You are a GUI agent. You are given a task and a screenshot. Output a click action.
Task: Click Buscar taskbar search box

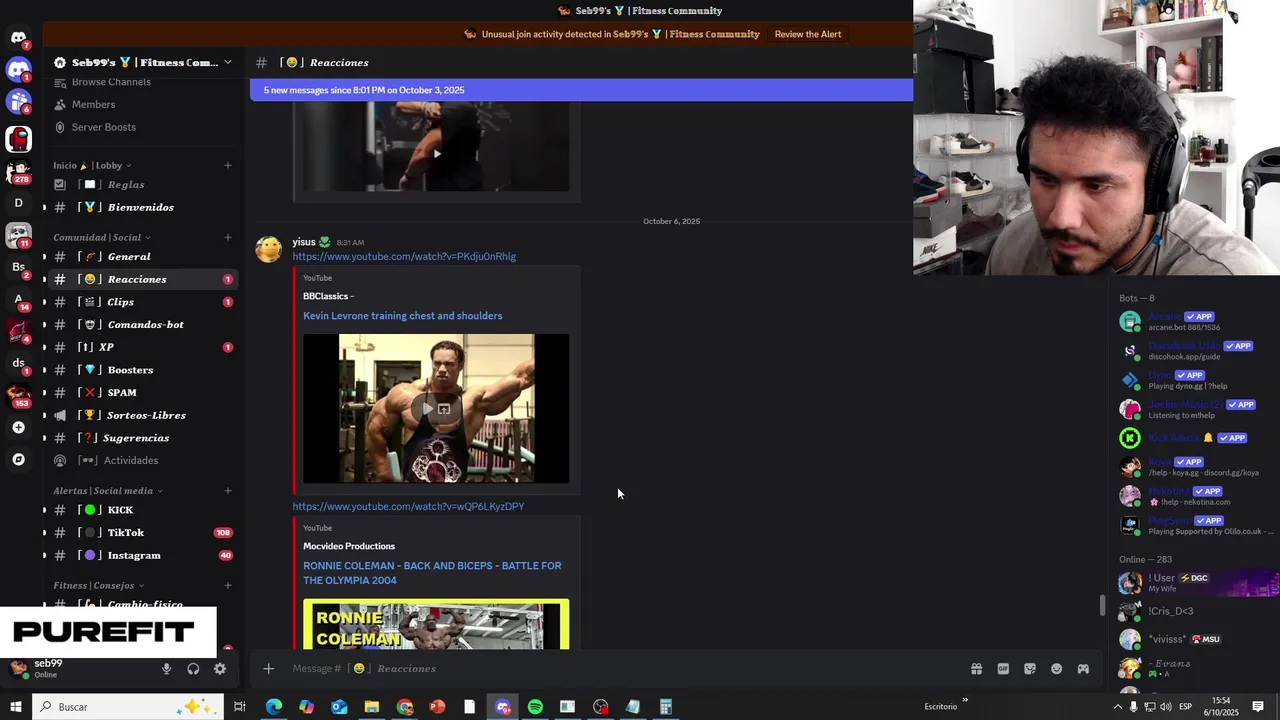click(x=128, y=707)
